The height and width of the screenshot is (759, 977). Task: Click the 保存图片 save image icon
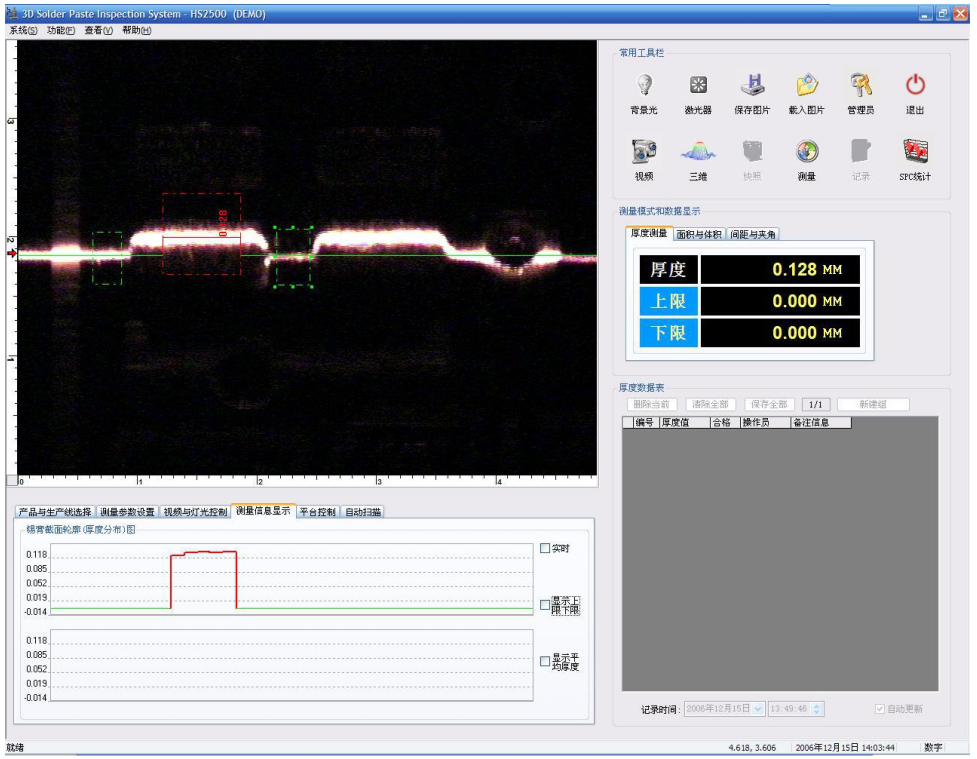click(752, 87)
